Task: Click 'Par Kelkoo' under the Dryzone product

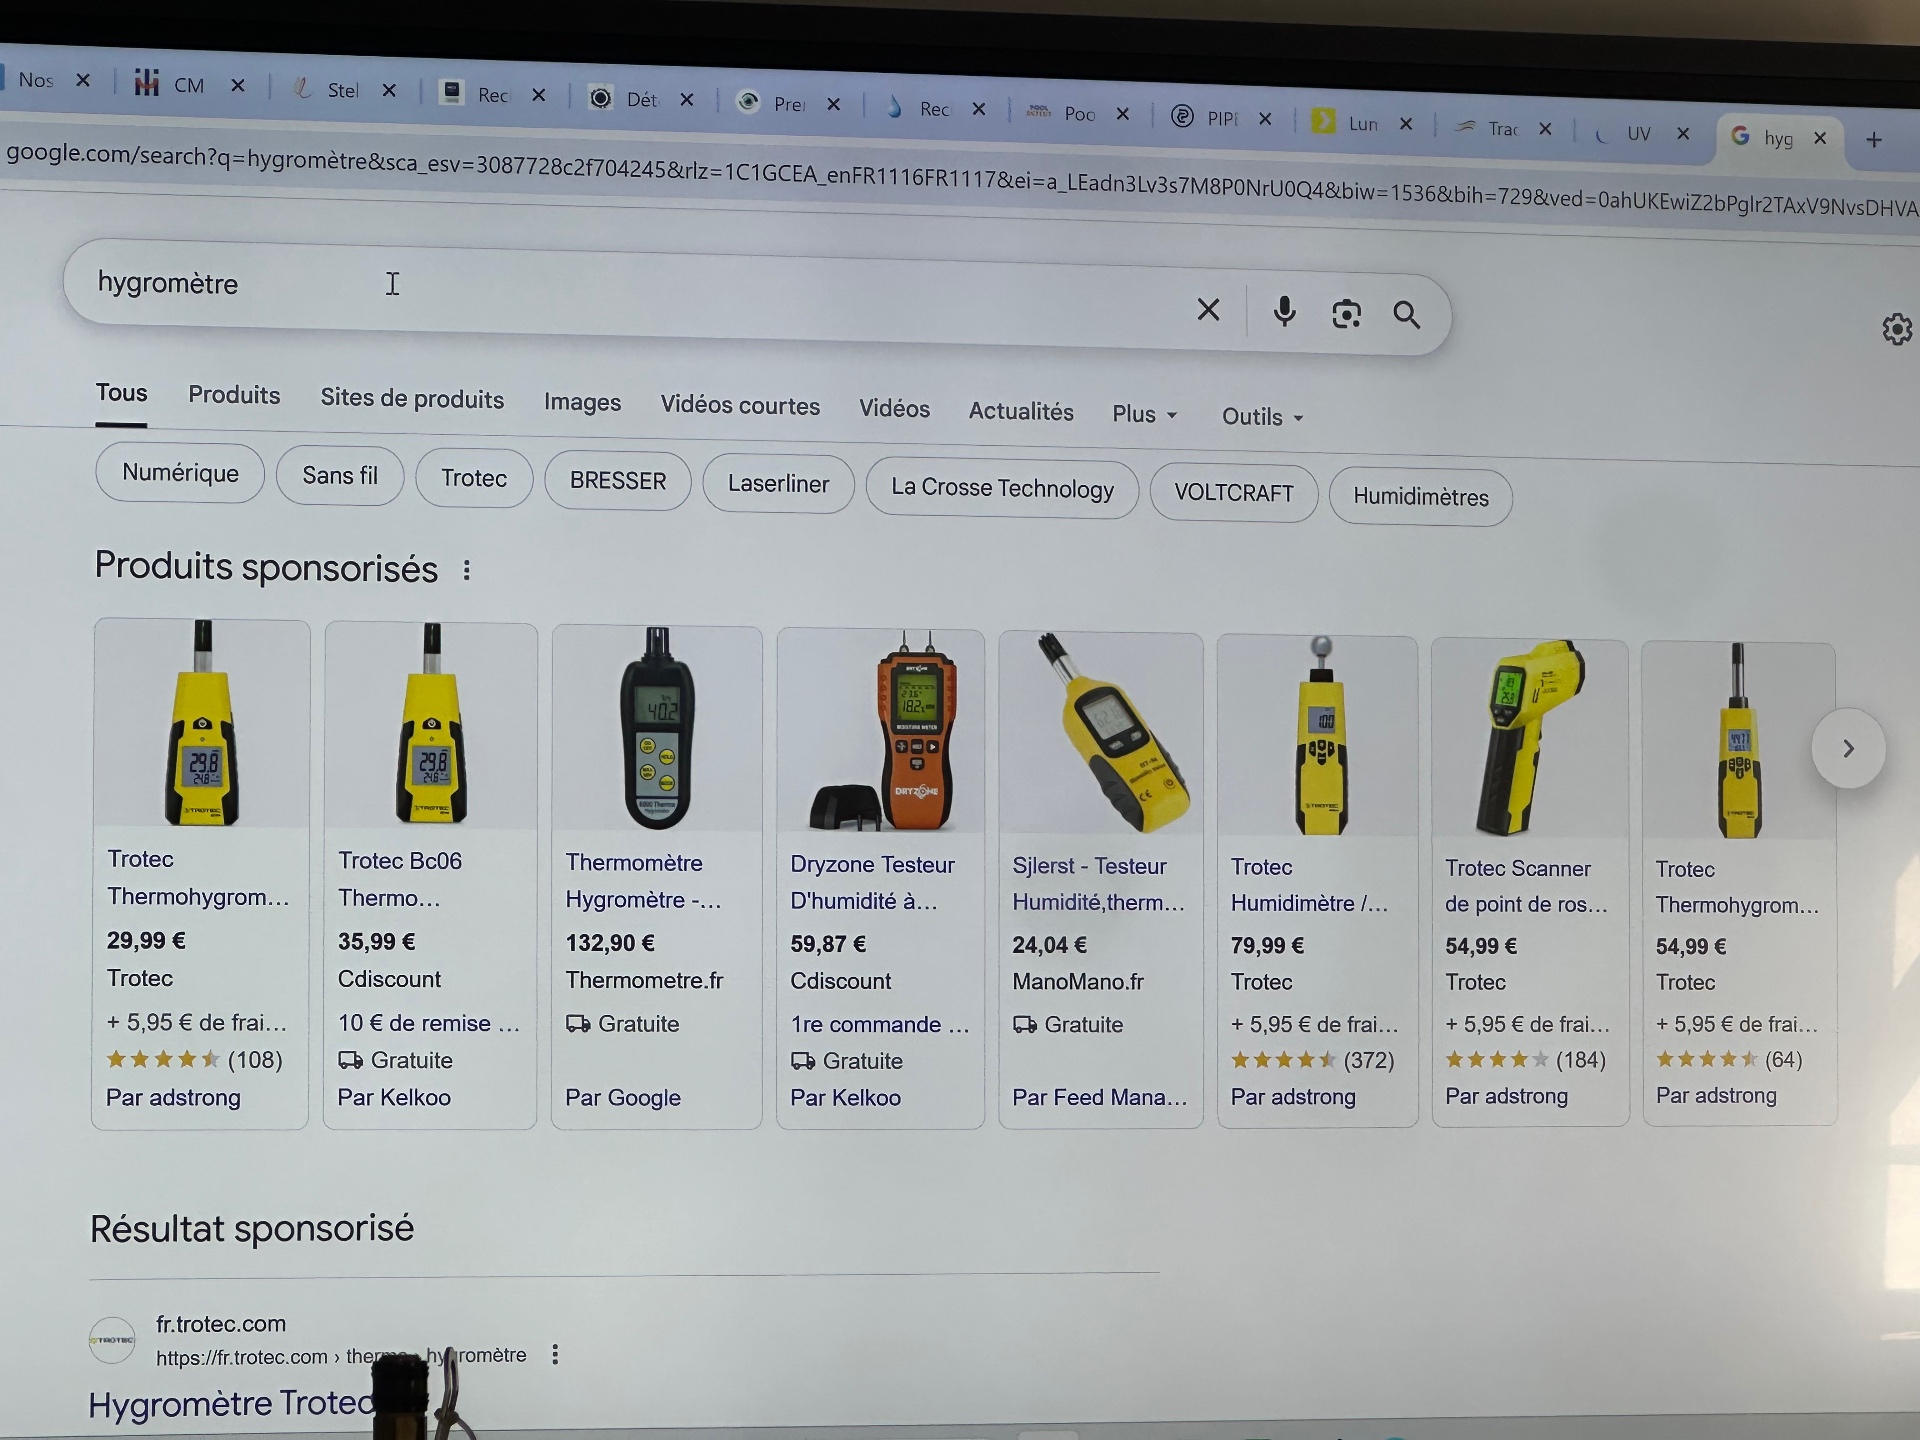Action: tap(845, 1098)
